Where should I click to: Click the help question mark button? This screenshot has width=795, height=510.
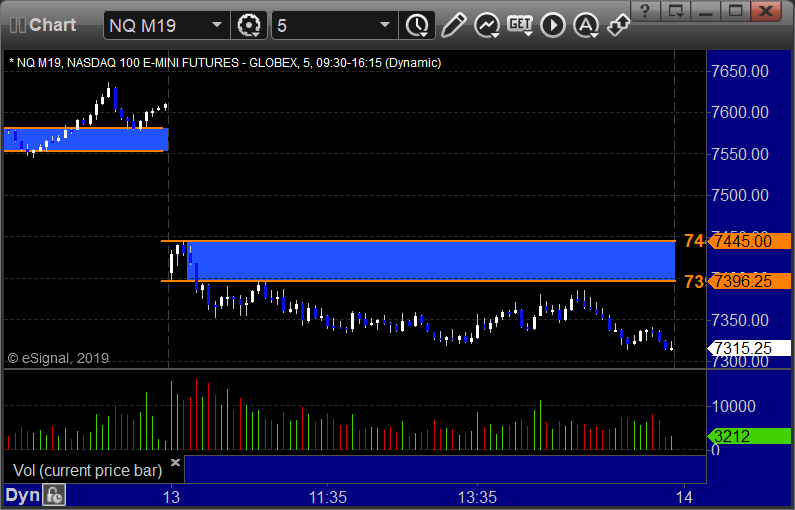tap(645, 11)
